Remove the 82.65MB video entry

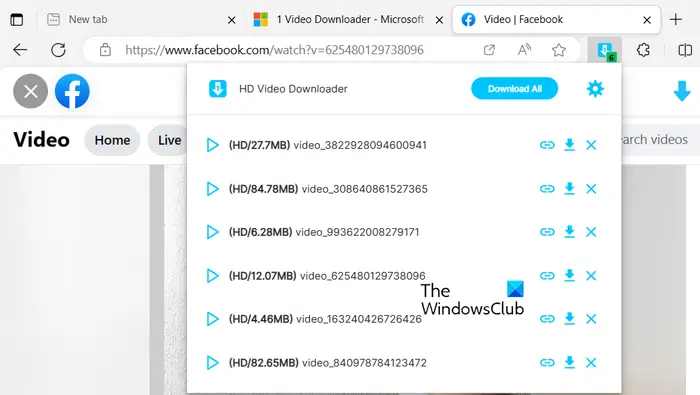coord(591,363)
